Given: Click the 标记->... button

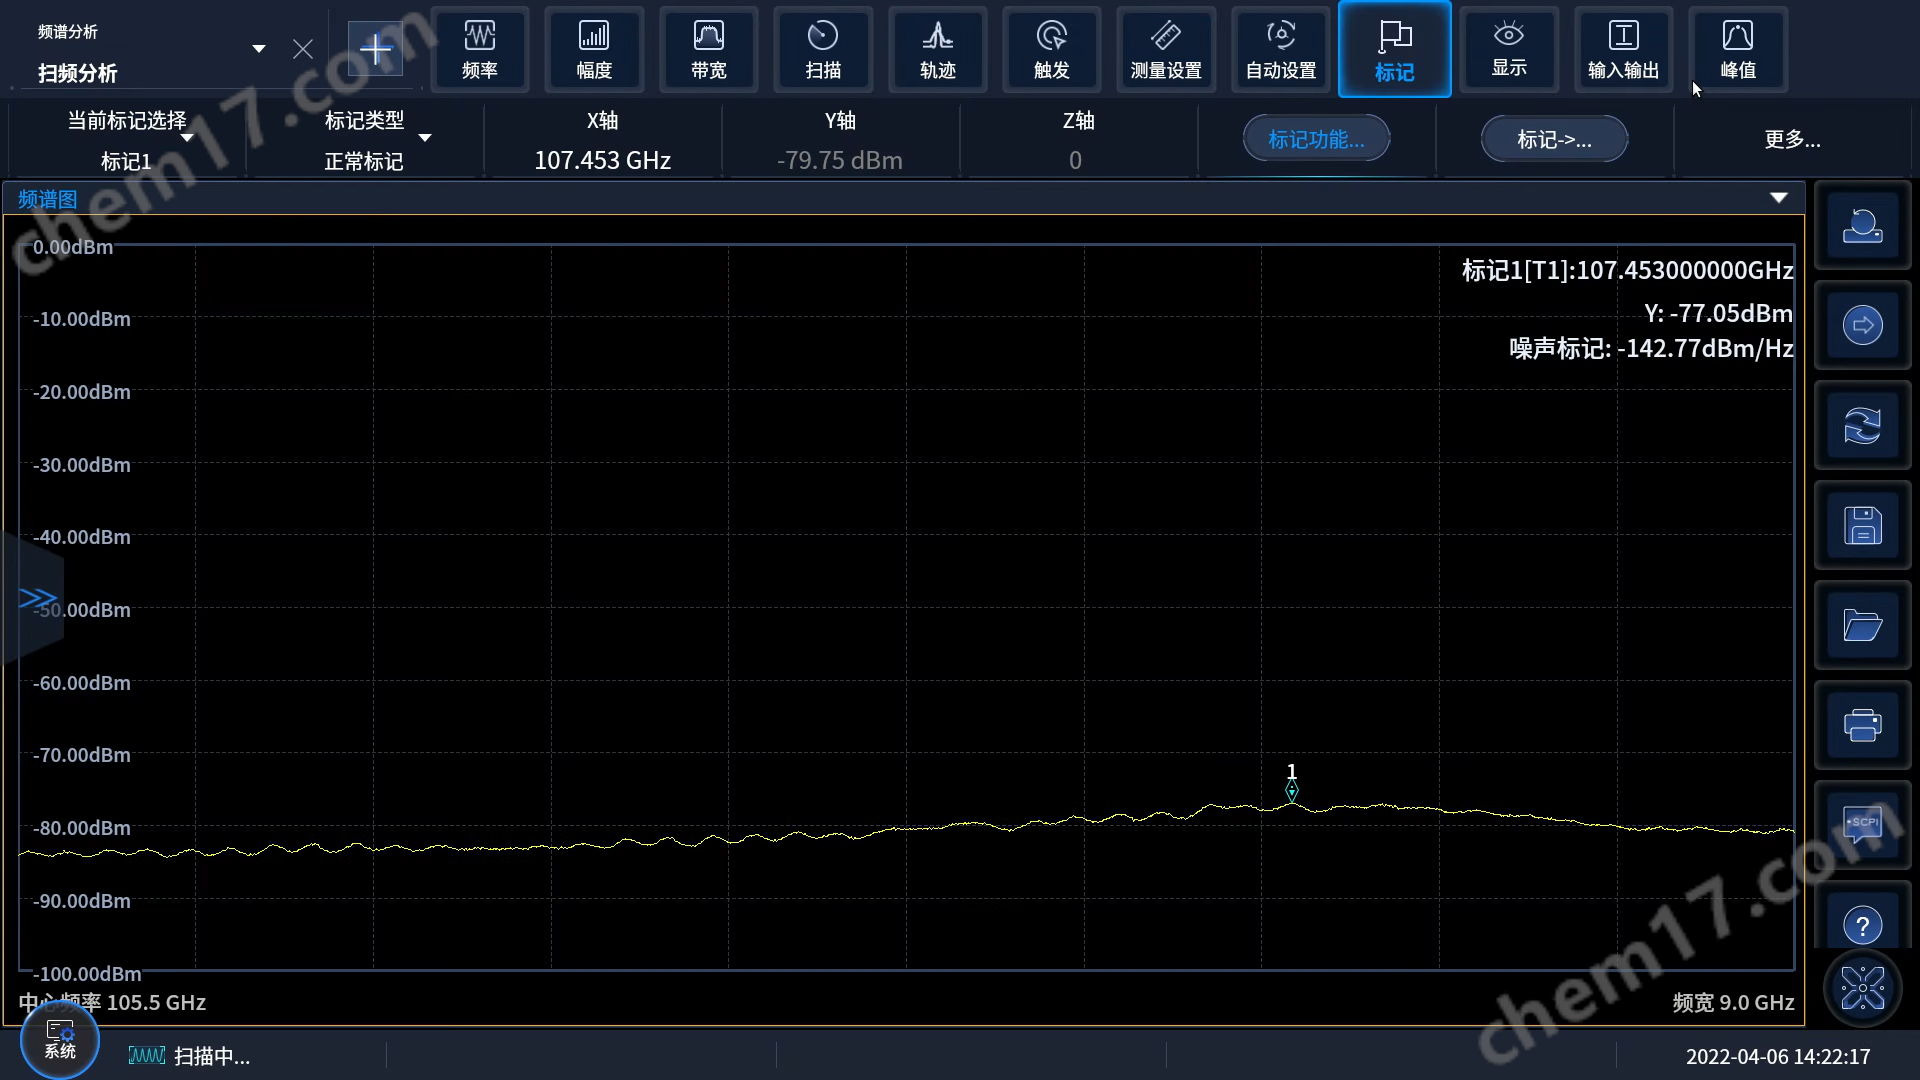Looking at the screenshot, I should tap(1554, 139).
